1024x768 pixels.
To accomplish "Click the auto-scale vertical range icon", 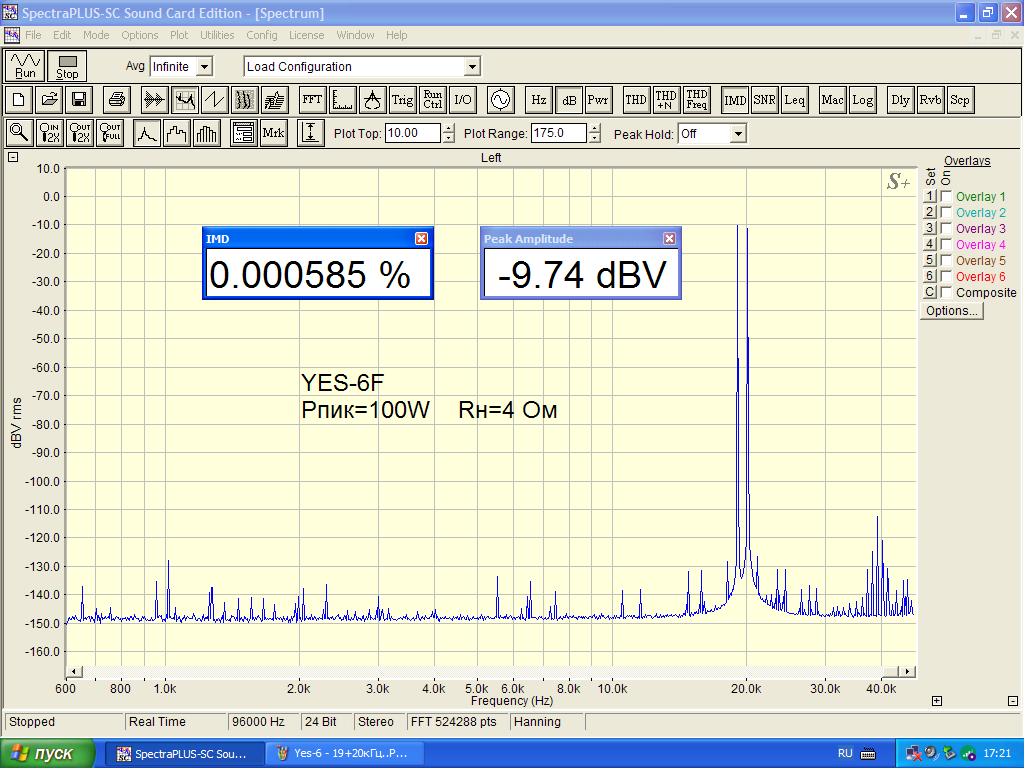I will coord(311,133).
